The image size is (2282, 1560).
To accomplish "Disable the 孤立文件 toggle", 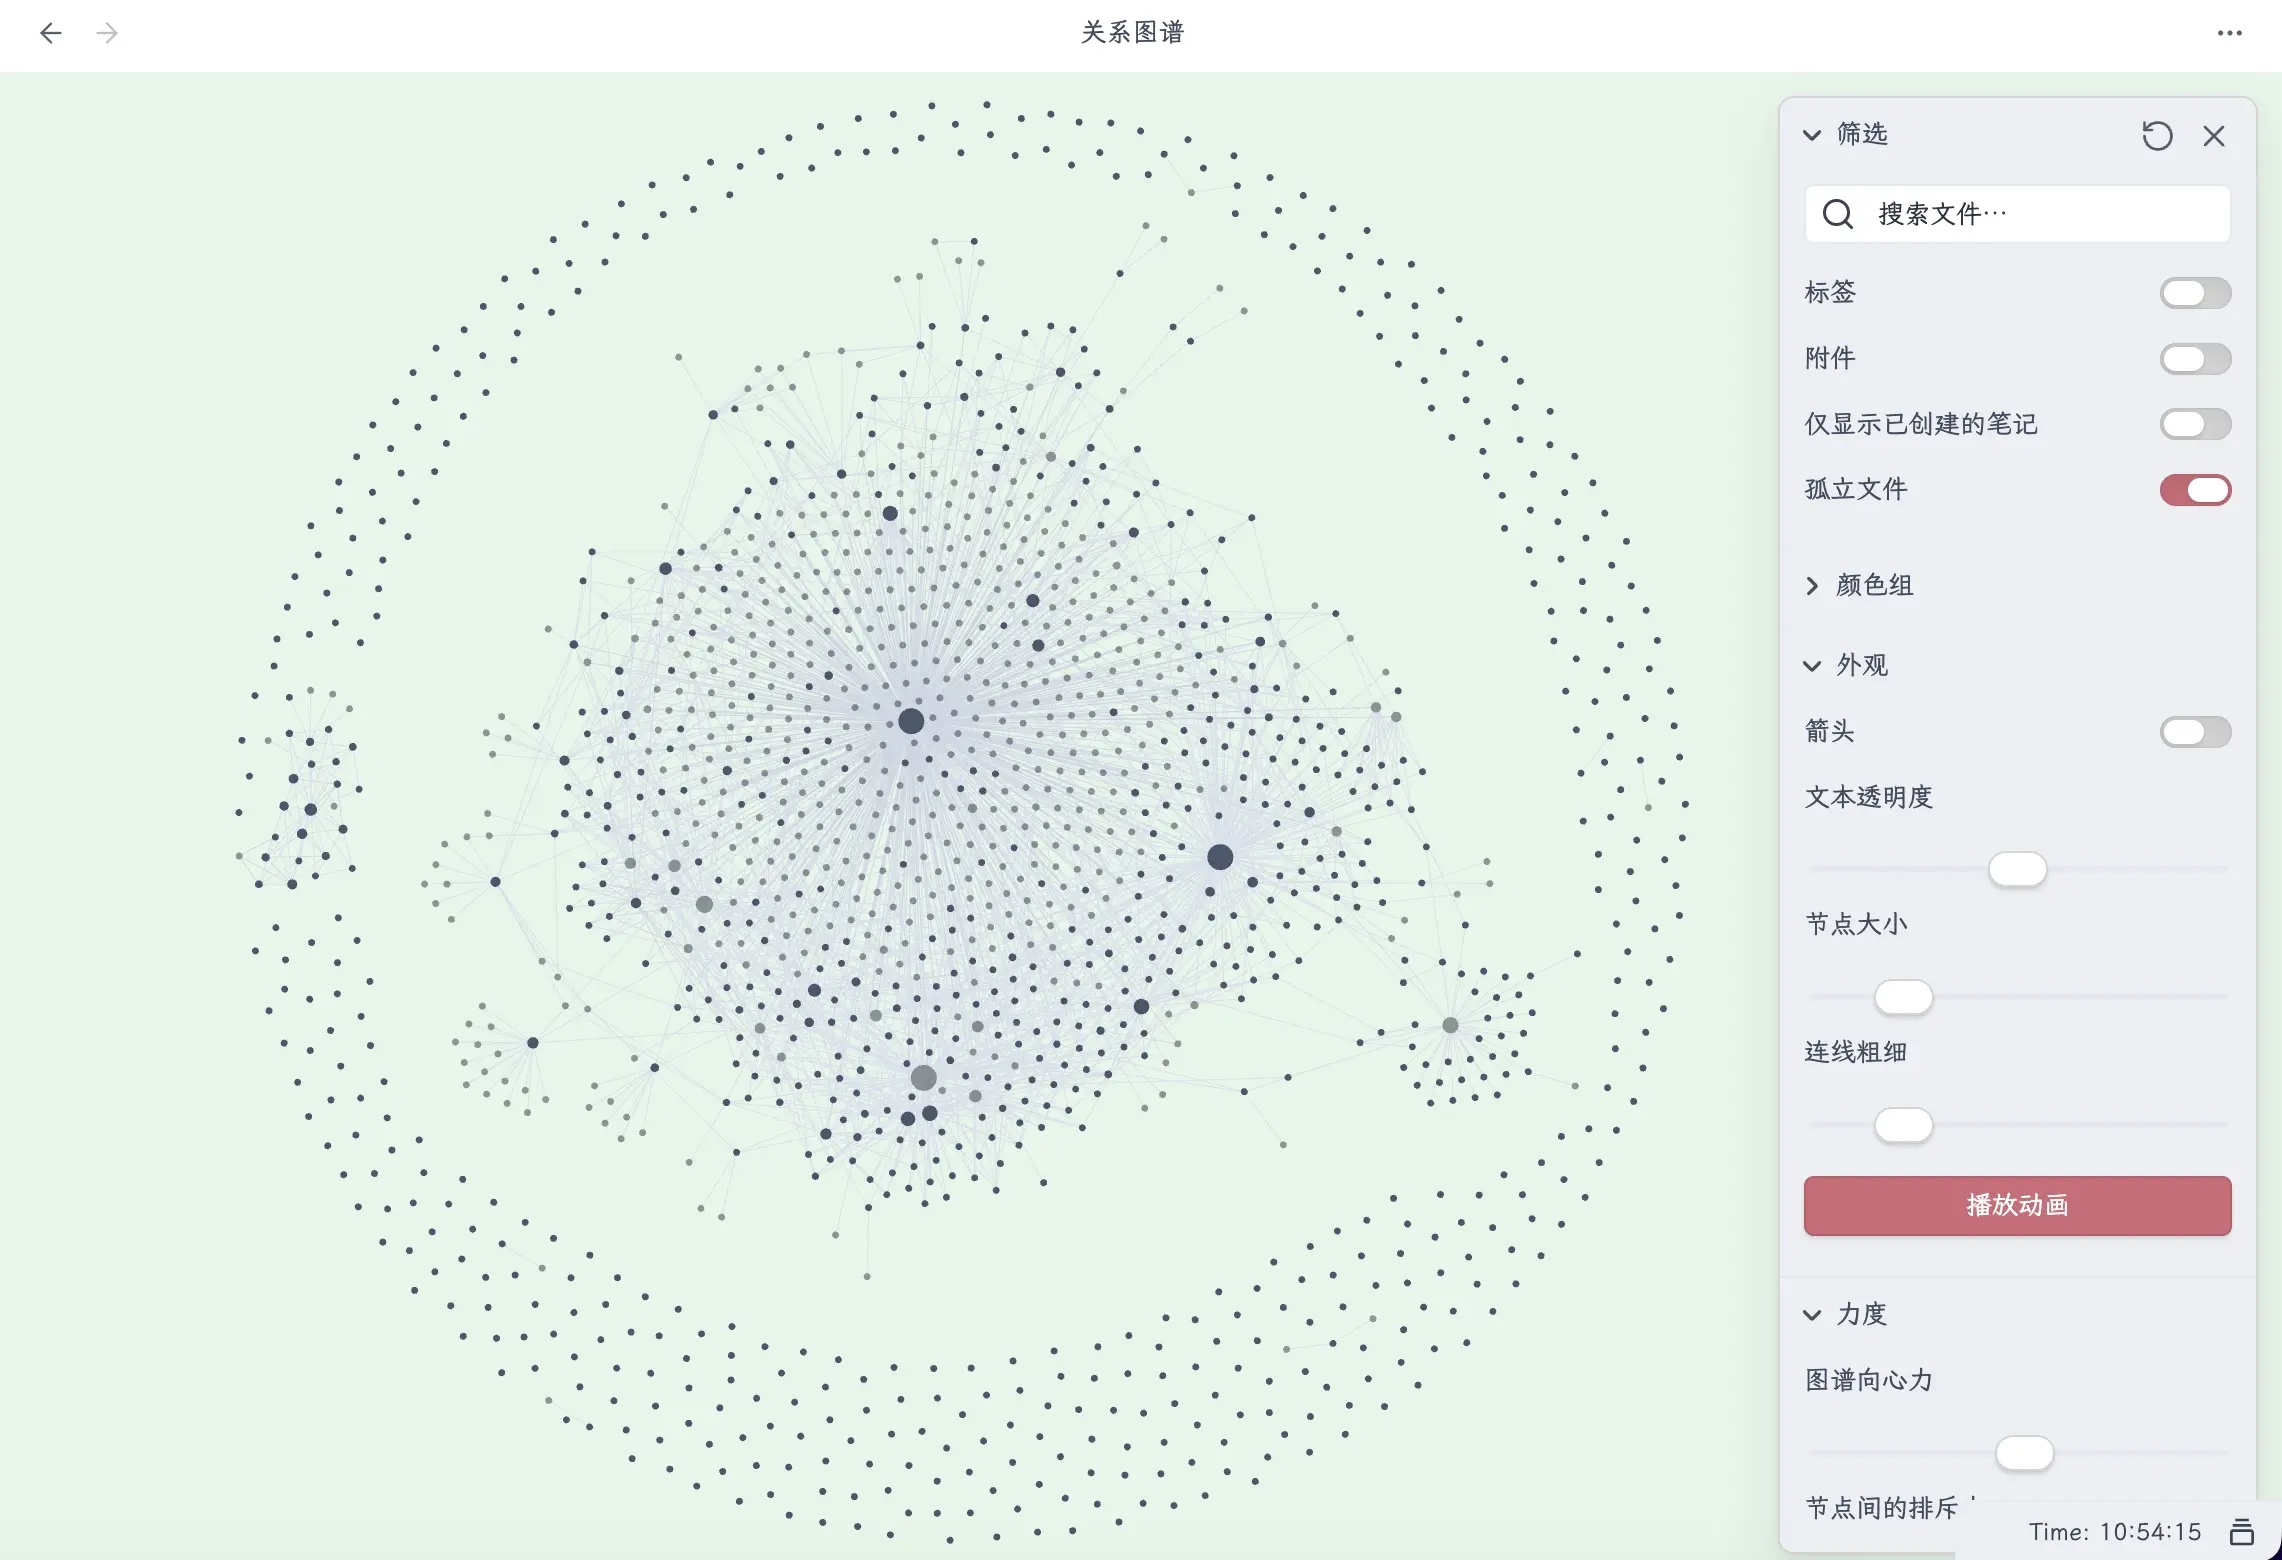I will coord(2194,490).
